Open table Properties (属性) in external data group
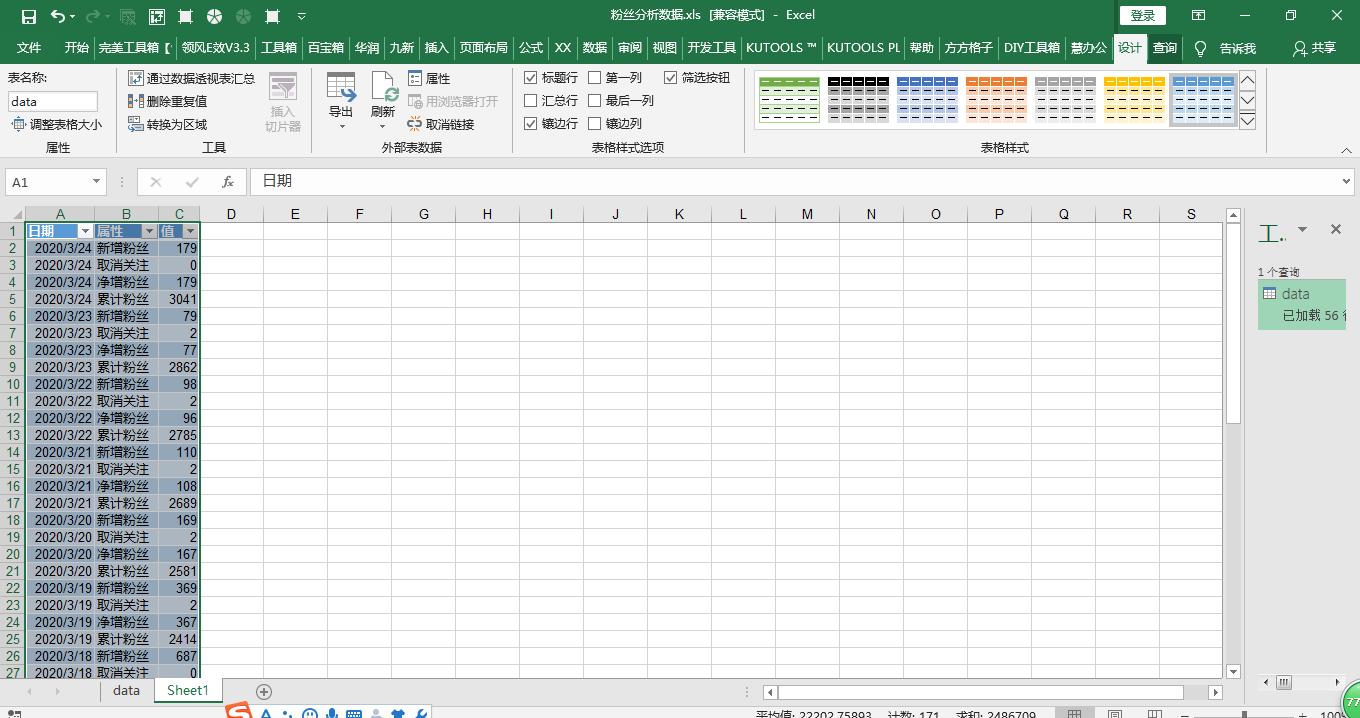Screen dimensions: 1360x718 tap(430, 78)
